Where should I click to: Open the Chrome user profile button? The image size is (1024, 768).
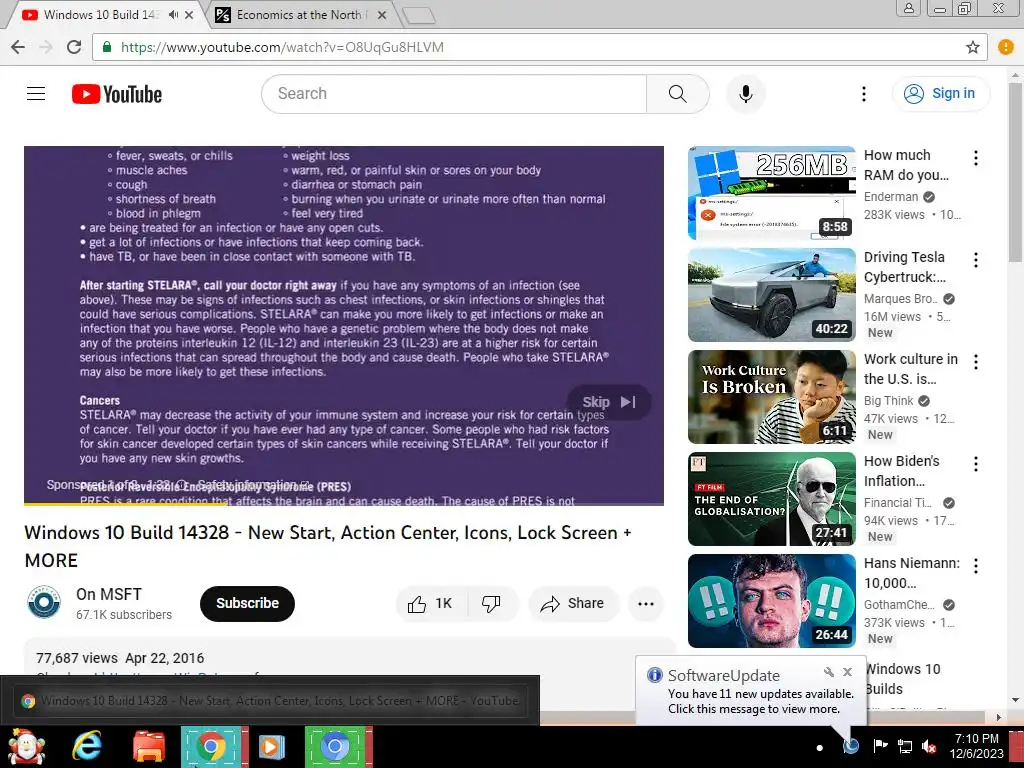tap(908, 9)
